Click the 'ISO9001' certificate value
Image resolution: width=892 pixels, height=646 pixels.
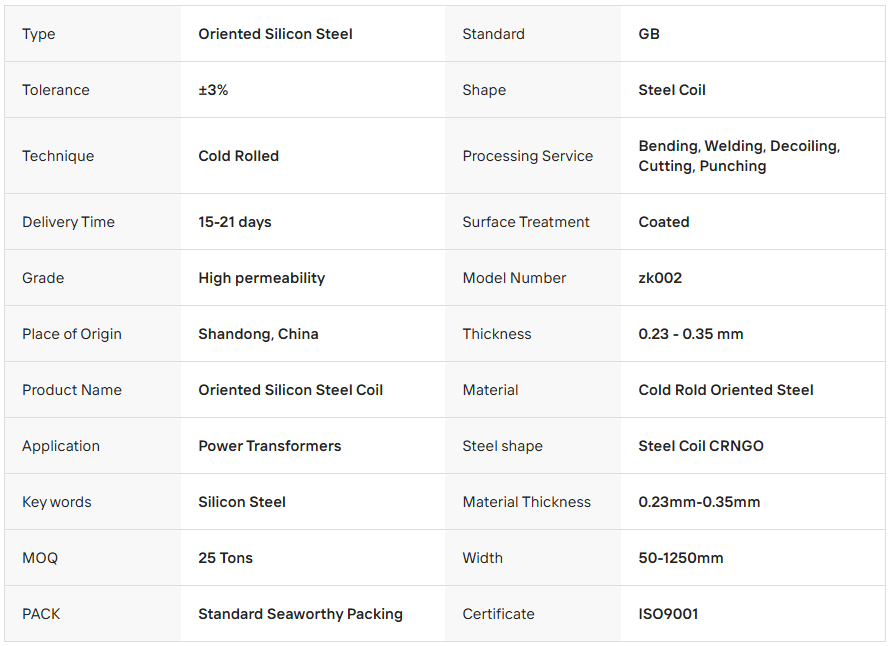click(x=668, y=614)
